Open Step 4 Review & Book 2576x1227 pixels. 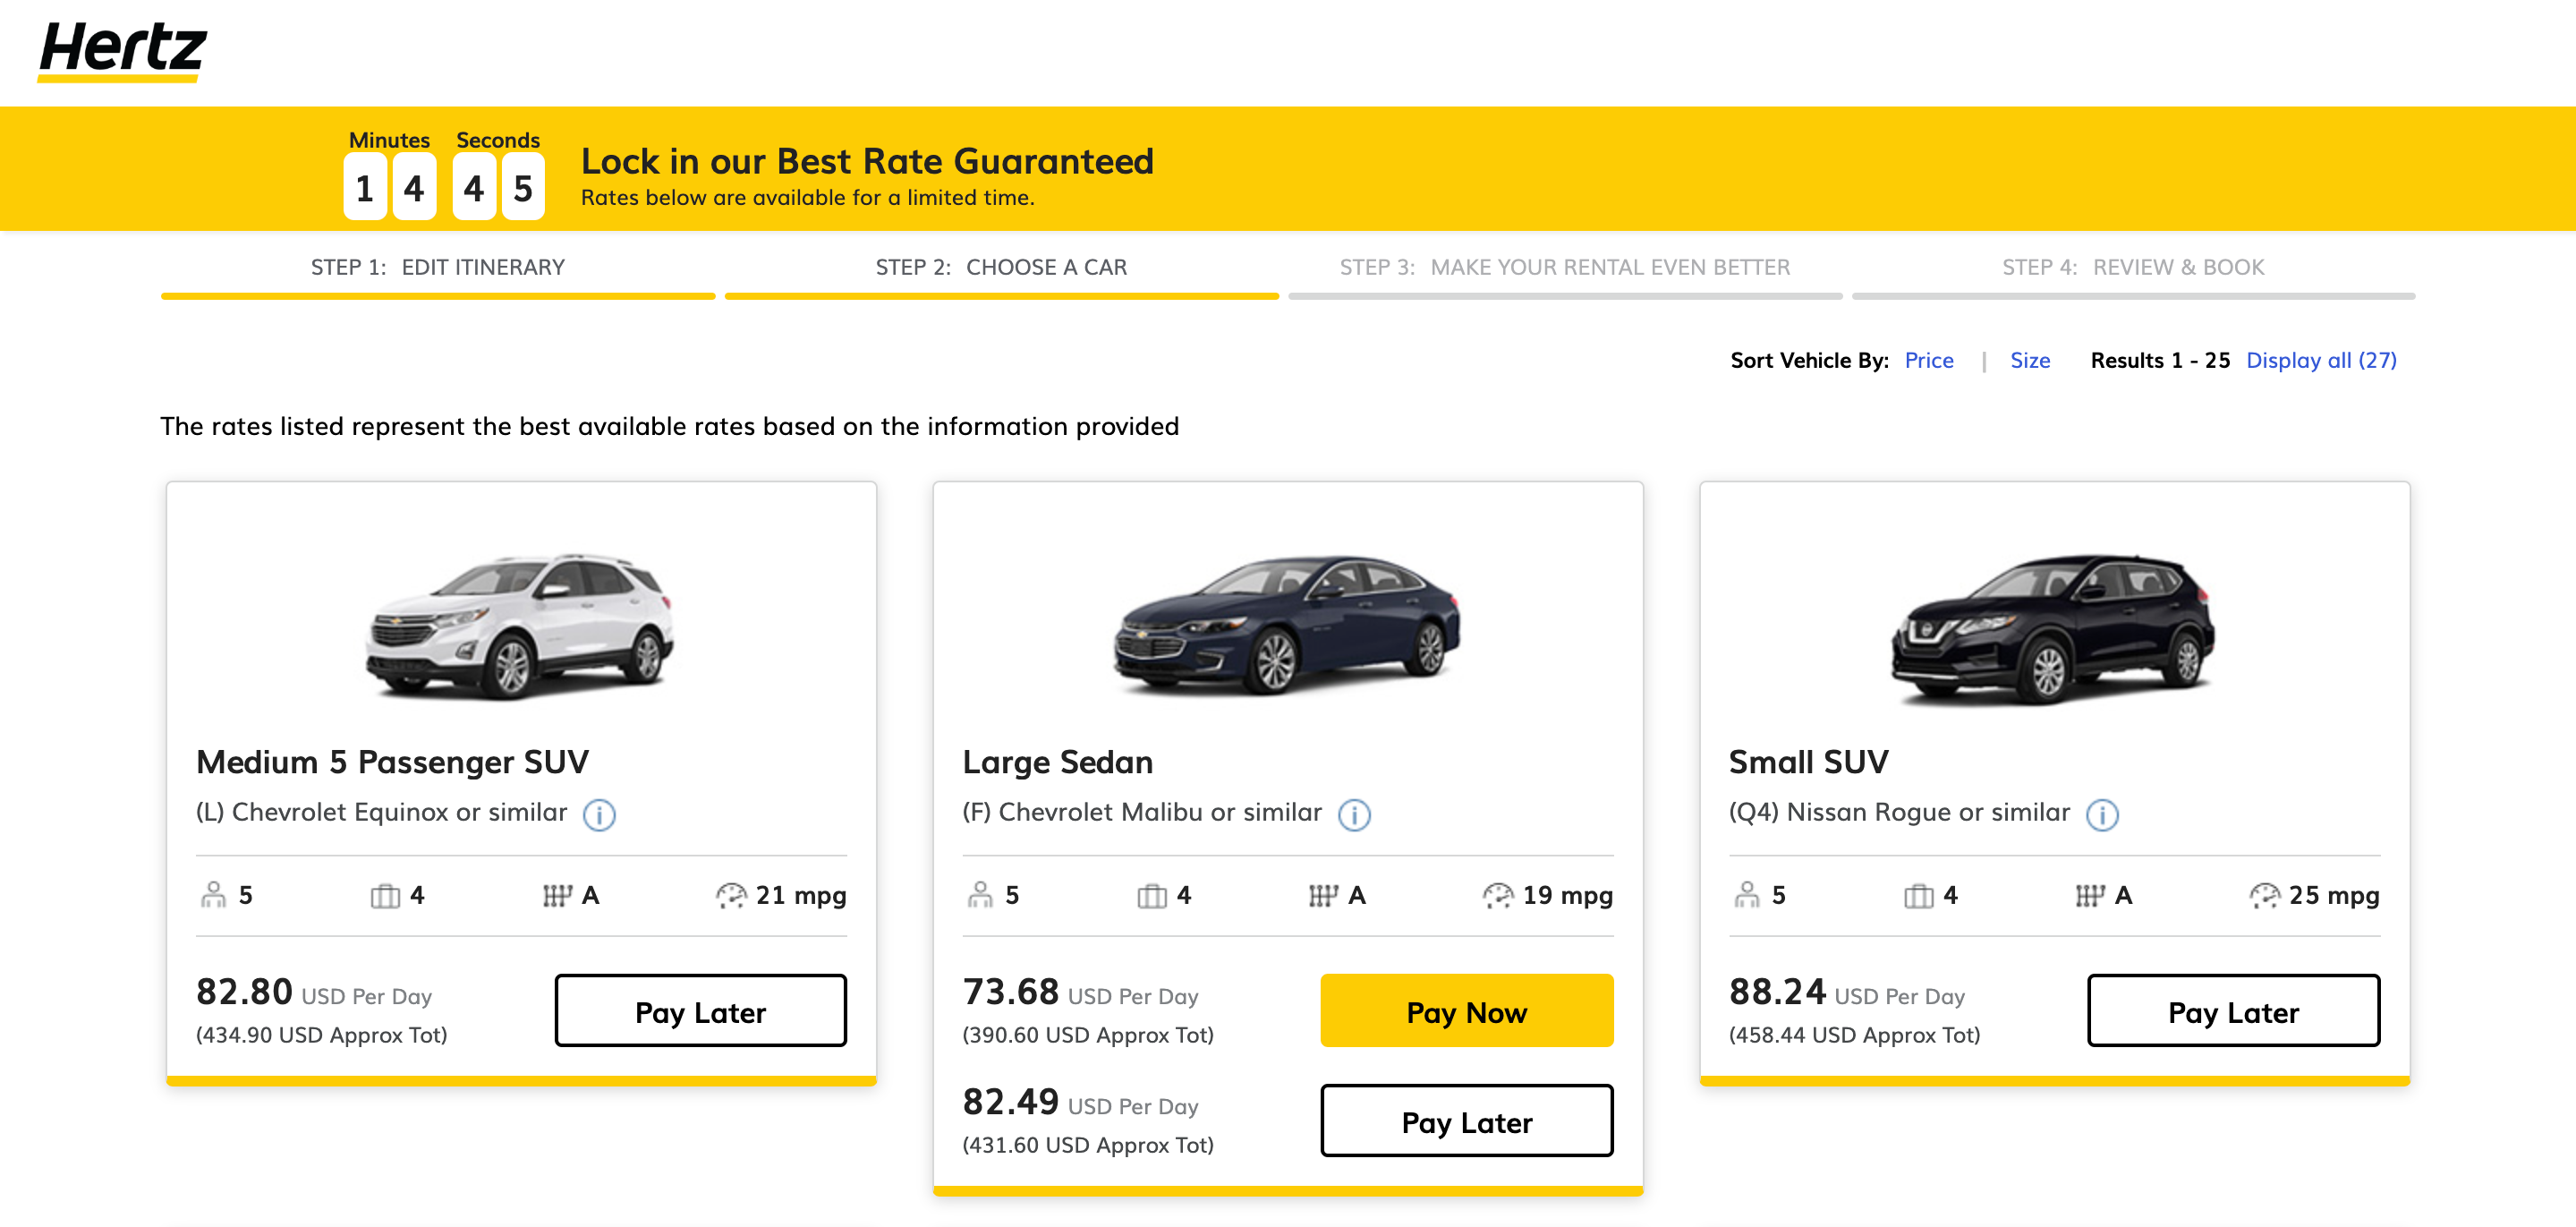pyautogui.click(x=2132, y=268)
